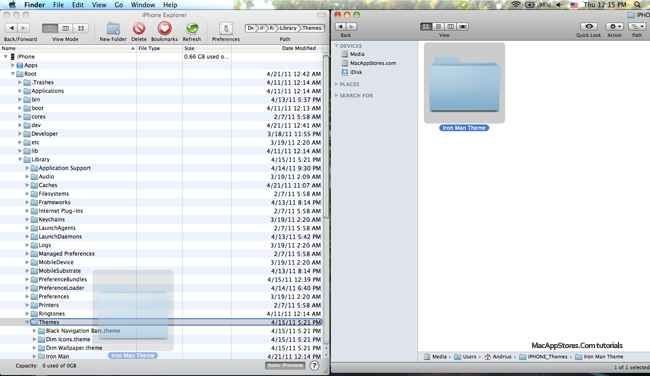Open the Window menu
650x376 pixels.
click(x=143, y=5)
